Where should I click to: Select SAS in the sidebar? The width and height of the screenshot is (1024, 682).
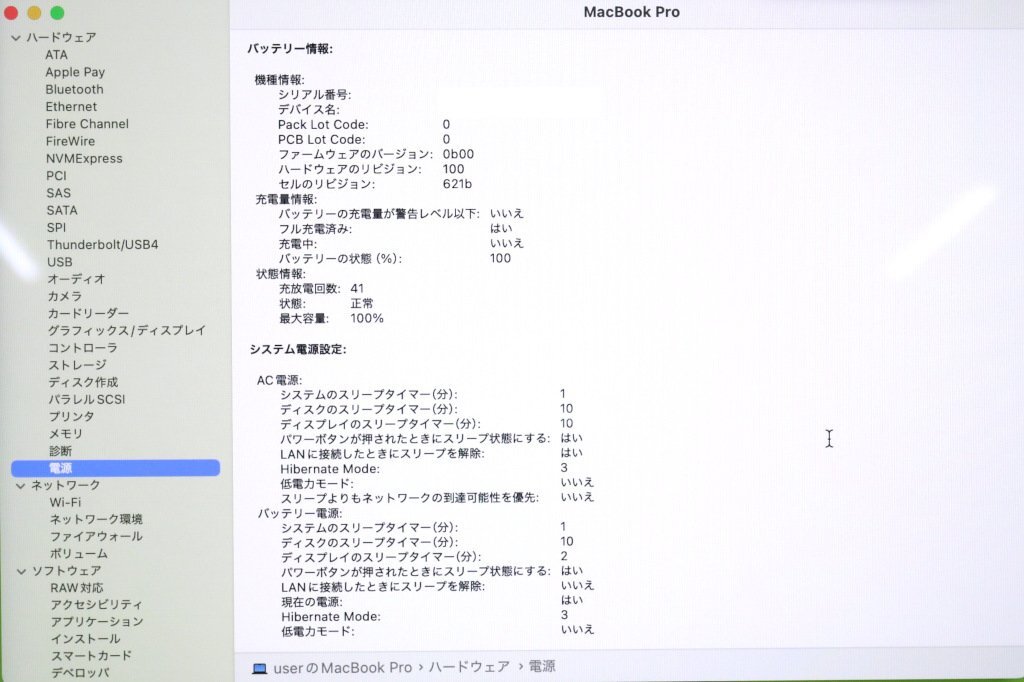pos(59,193)
